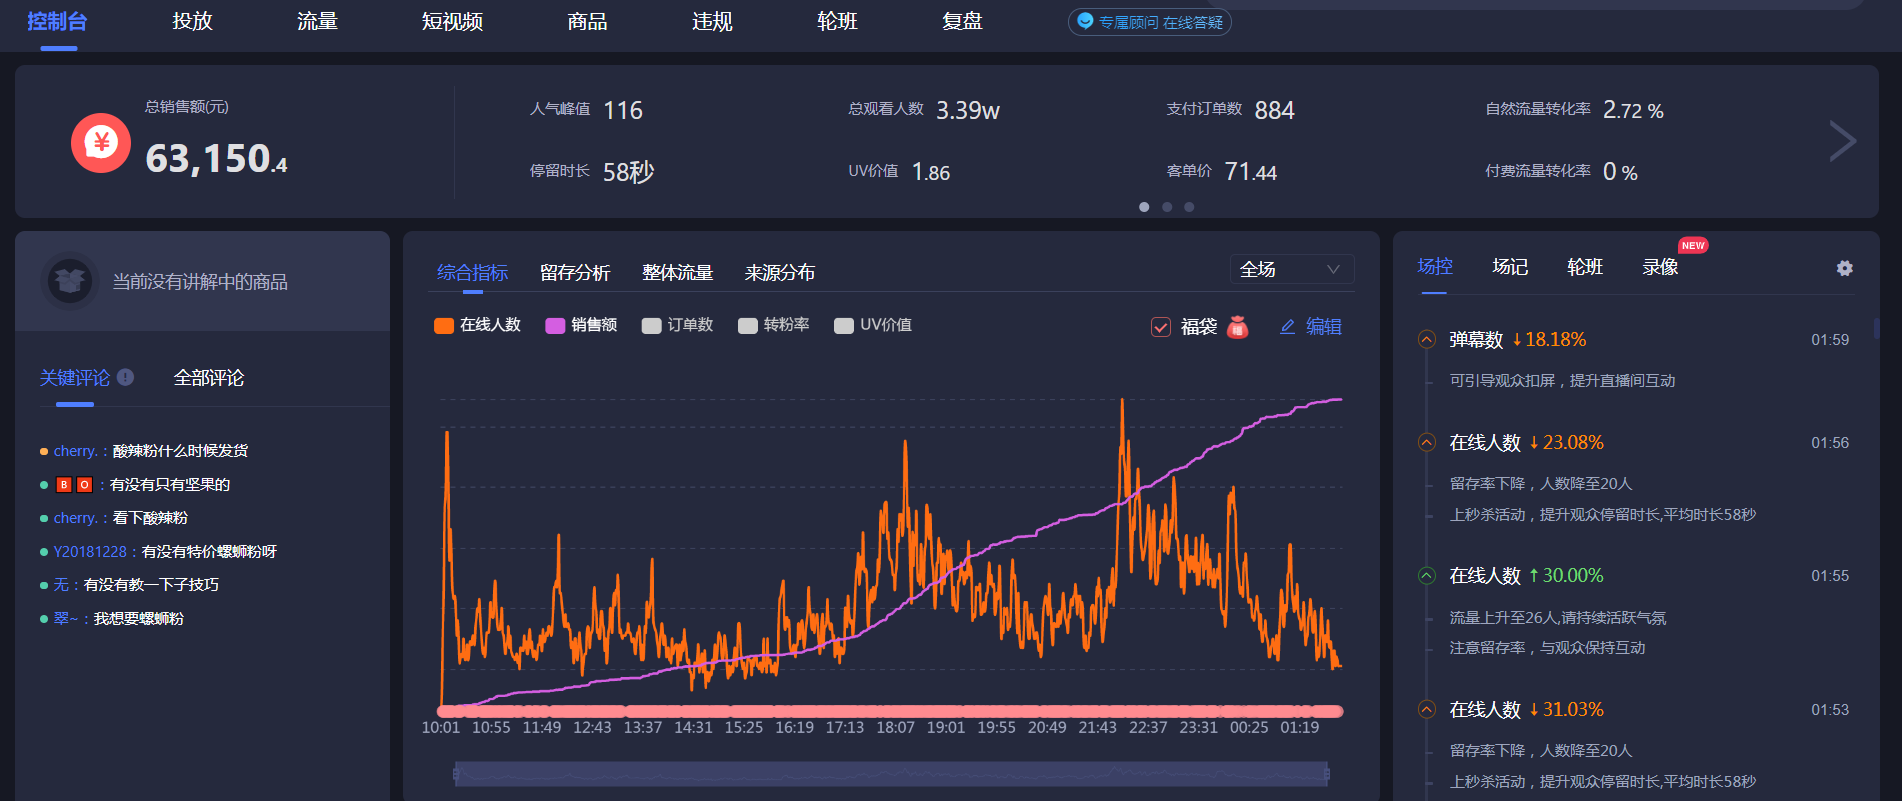Click the 专属顾问 chat bubble icon
Viewport: 1902px width, 801px height.
pyautogui.click(x=1085, y=22)
